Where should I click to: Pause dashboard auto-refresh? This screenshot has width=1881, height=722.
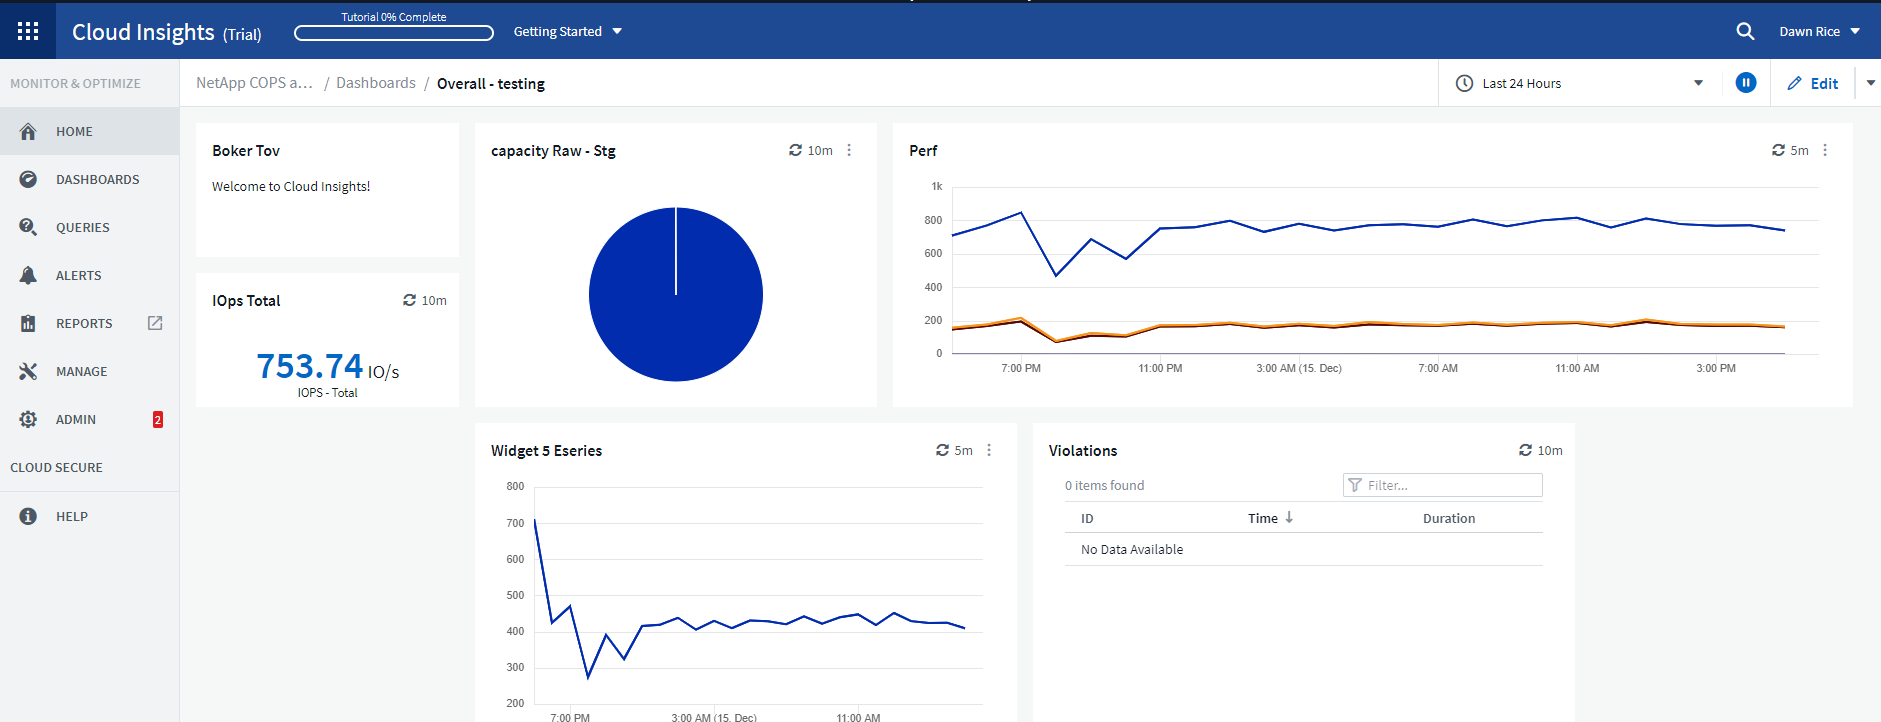[1745, 83]
